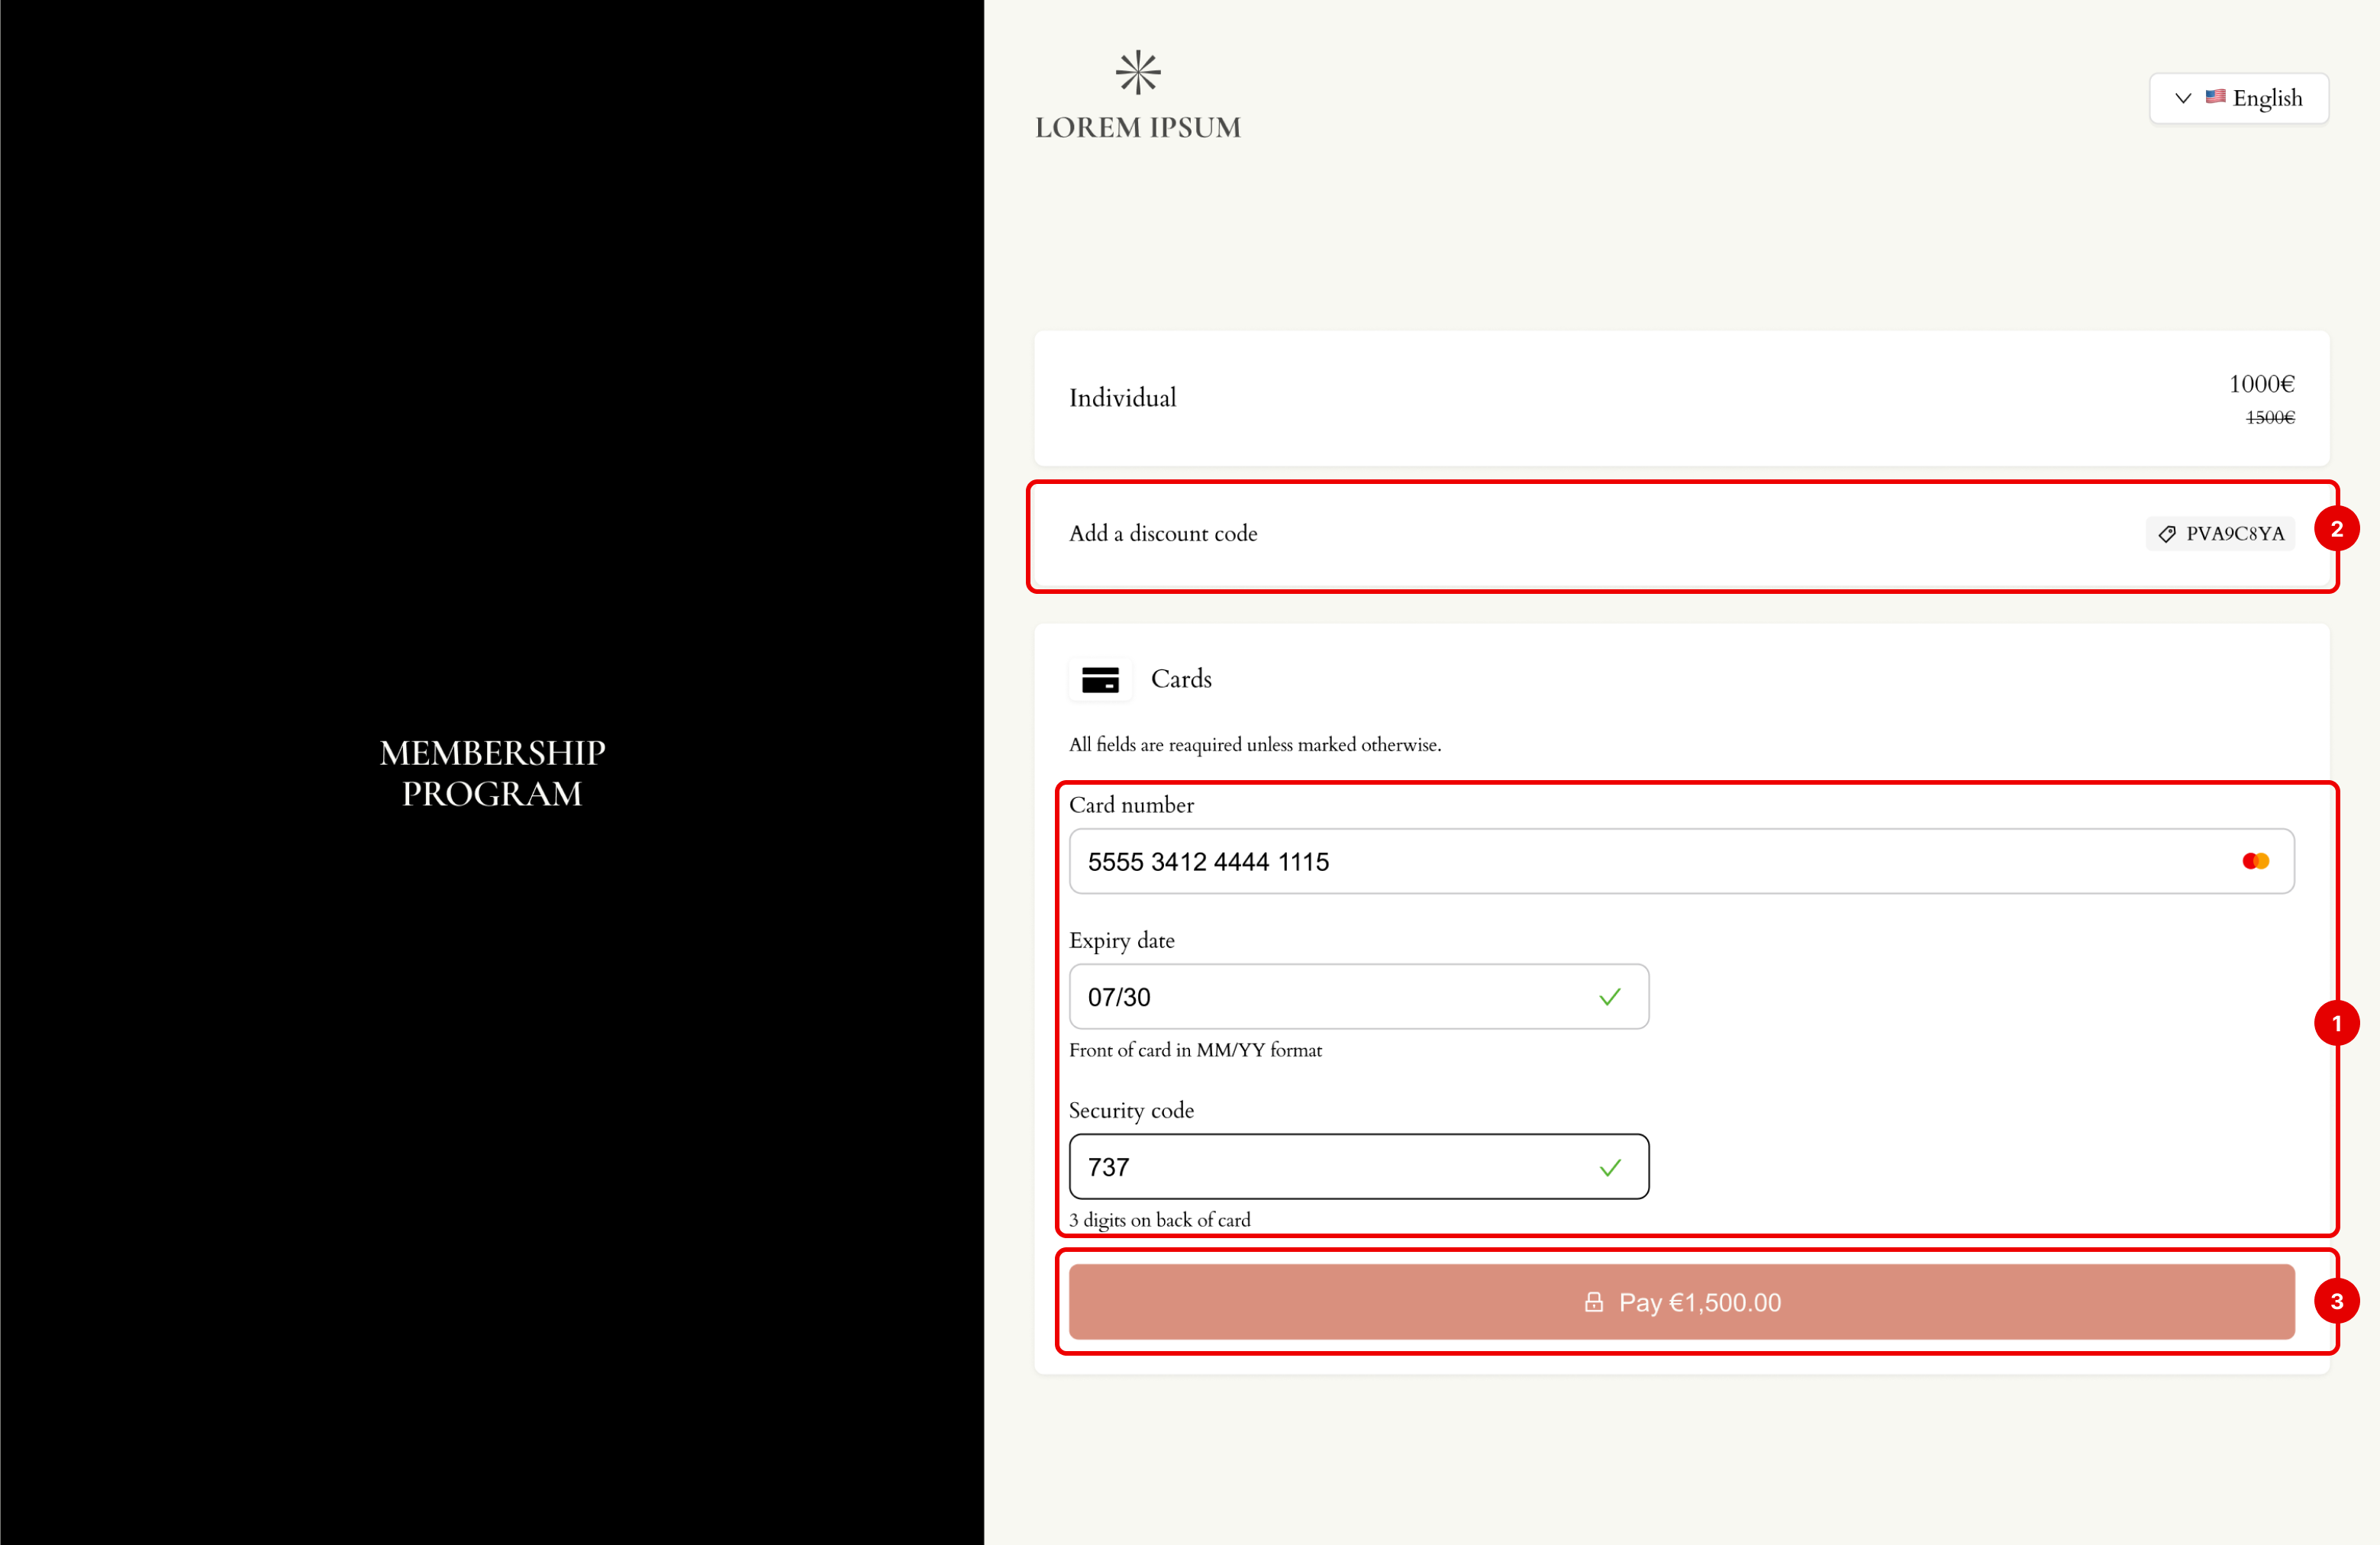Screen dimensions: 2380x1545
Task: Select the Cards payment method header
Action: [1181, 679]
